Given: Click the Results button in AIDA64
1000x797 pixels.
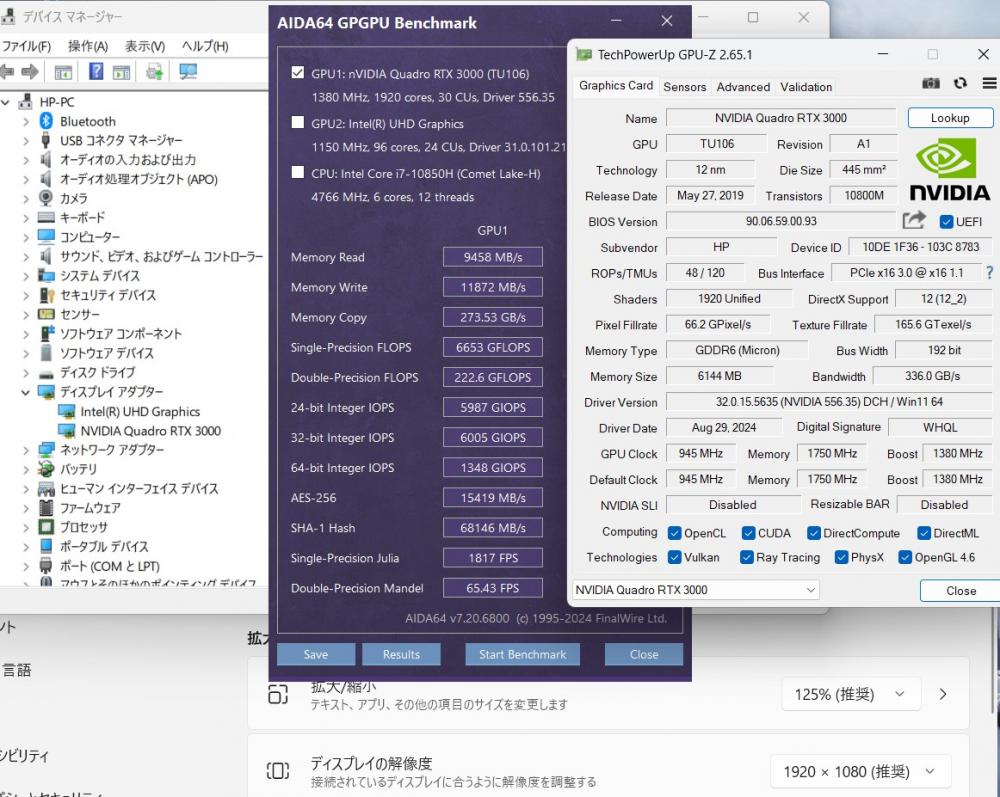Looking at the screenshot, I should click(x=401, y=654).
